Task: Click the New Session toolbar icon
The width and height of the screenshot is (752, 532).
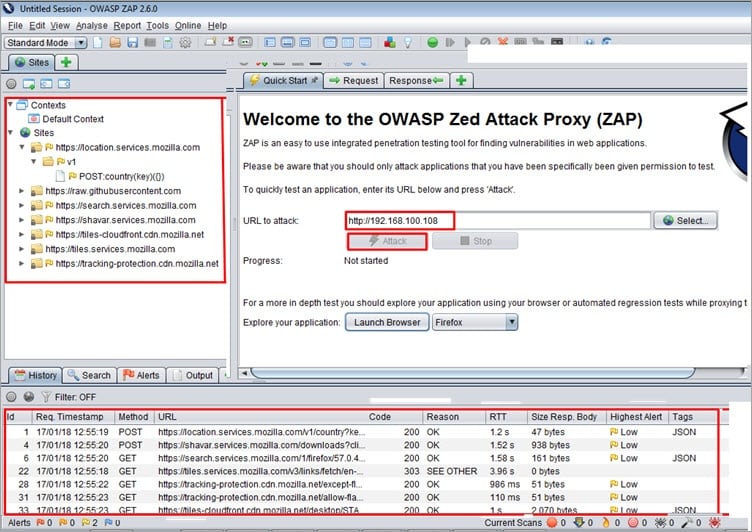Action: tap(98, 43)
